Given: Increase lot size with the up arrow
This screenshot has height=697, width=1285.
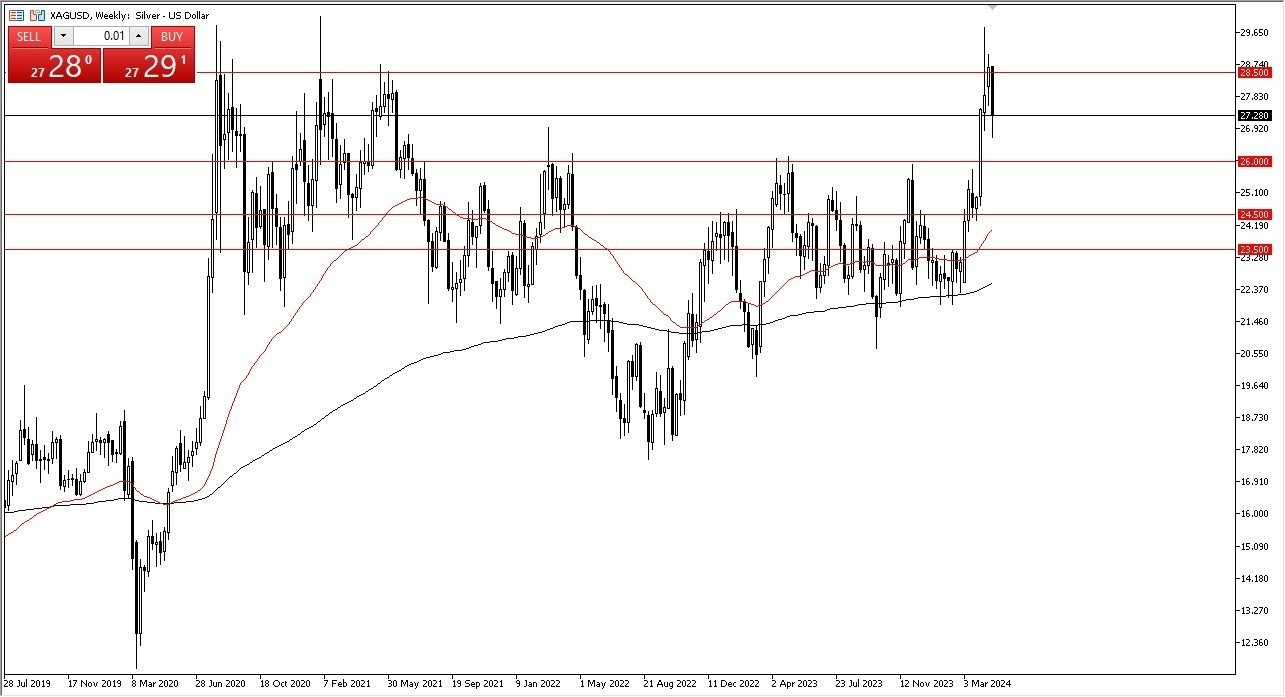Looking at the screenshot, I should (x=139, y=36).
